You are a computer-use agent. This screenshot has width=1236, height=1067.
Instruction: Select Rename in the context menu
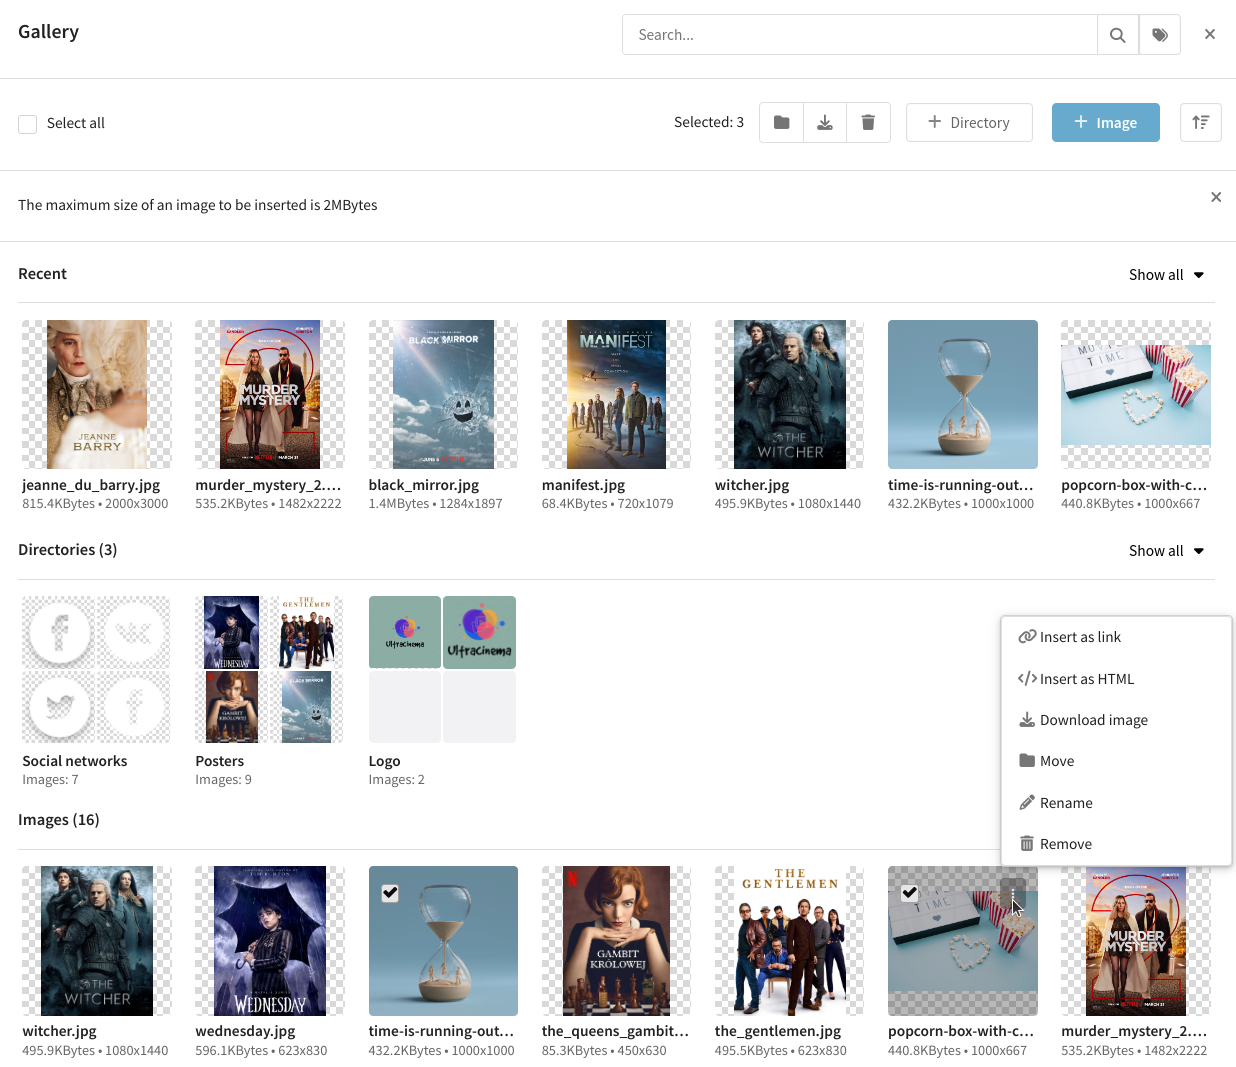click(1116, 803)
